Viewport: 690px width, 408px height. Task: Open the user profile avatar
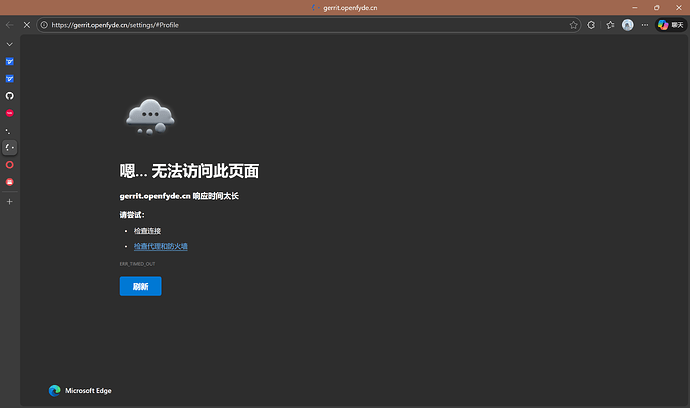tap(628, 25)
